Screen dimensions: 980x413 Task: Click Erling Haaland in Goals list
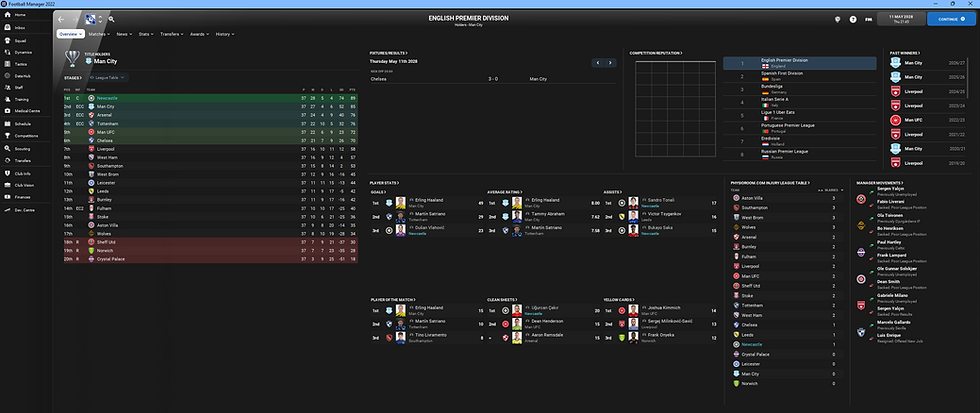pos(427,201)
